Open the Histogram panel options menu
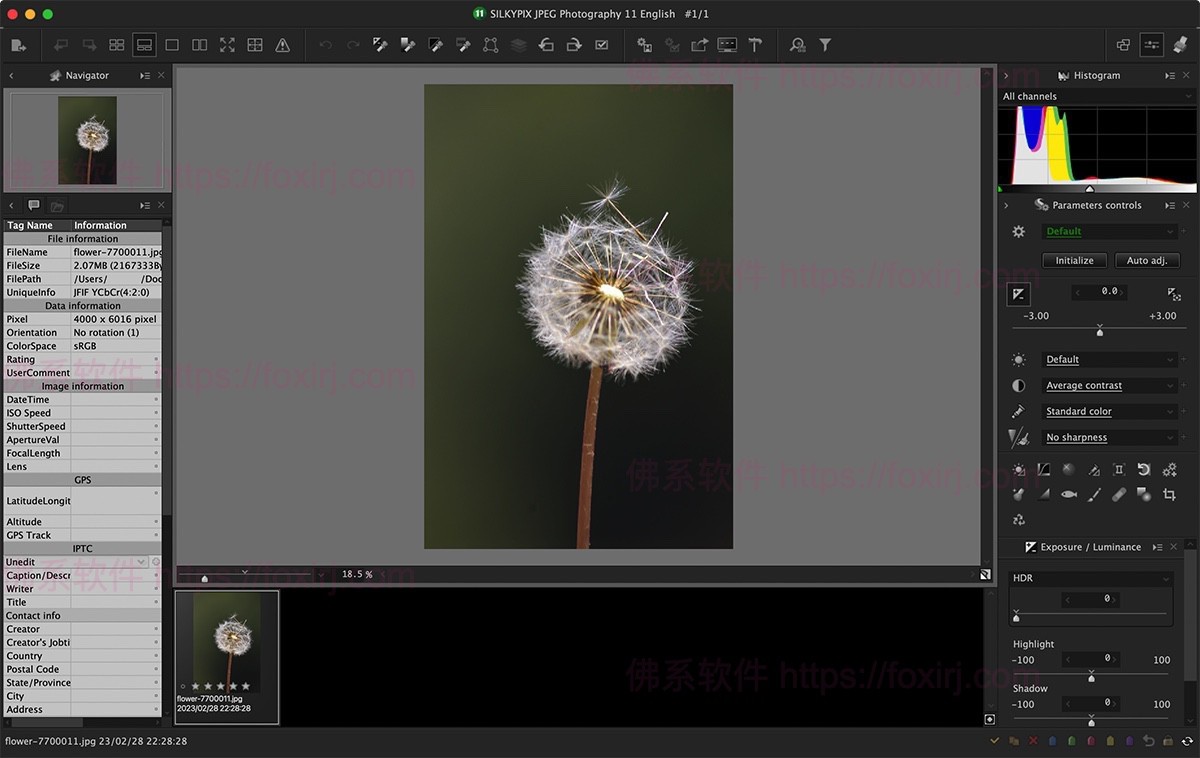This screenshot has height=758, width=1200. tap(1169, 76)
